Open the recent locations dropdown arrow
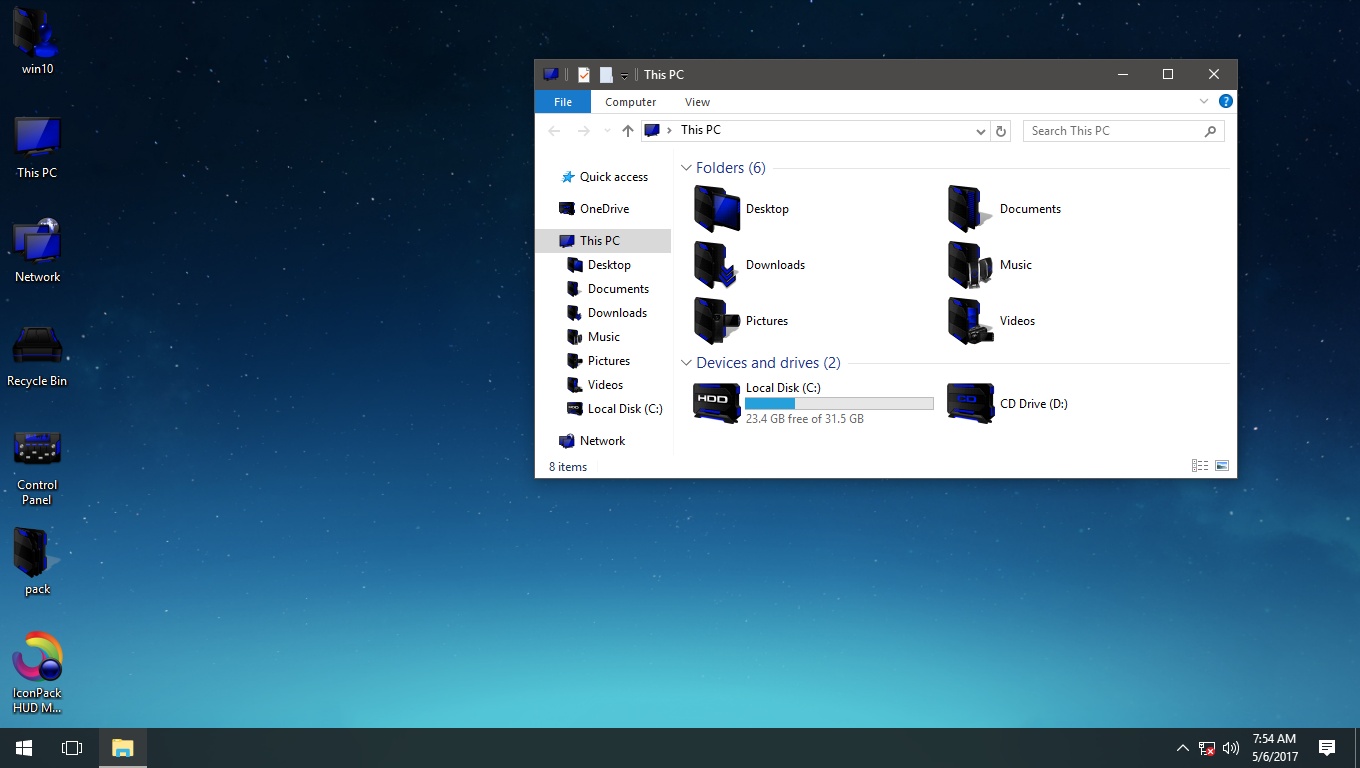 click(606, 131)
